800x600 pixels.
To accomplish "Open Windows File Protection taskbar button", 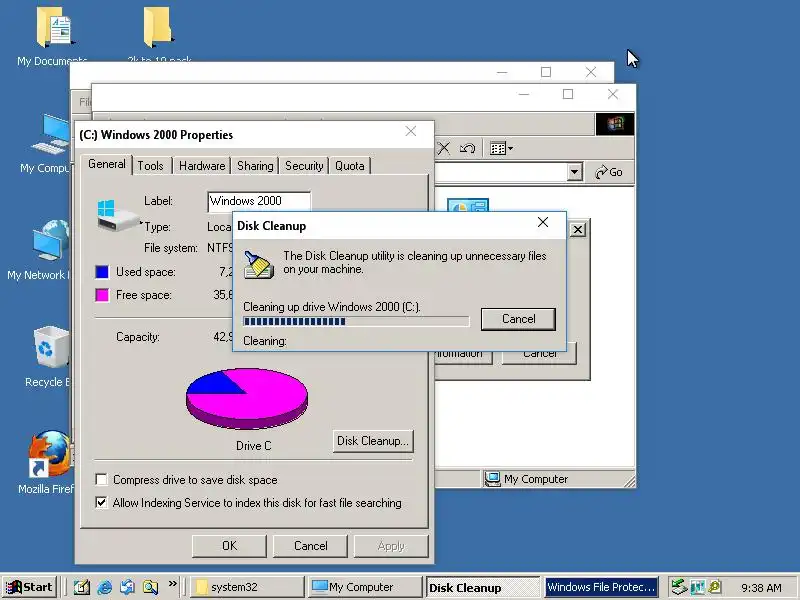I will click(601, 587).
